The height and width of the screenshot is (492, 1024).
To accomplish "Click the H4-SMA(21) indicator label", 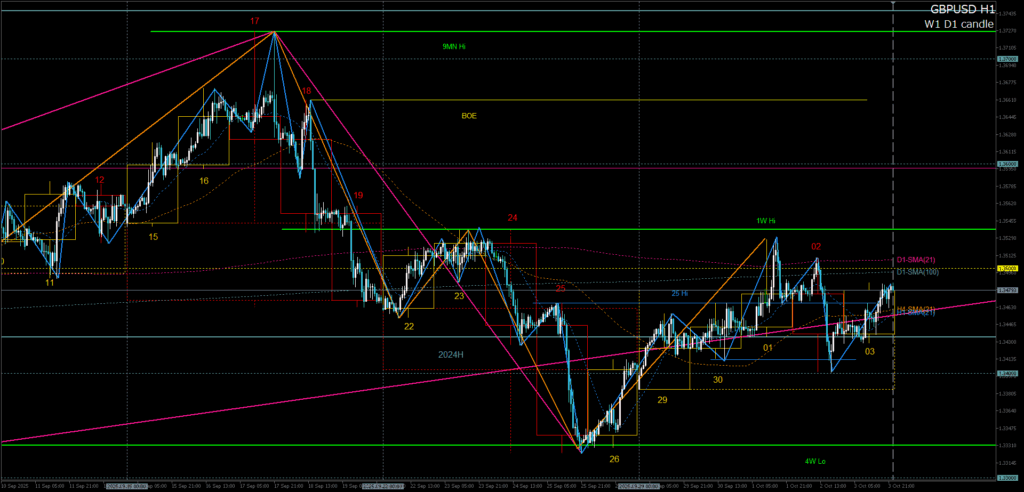I will 916,309.
